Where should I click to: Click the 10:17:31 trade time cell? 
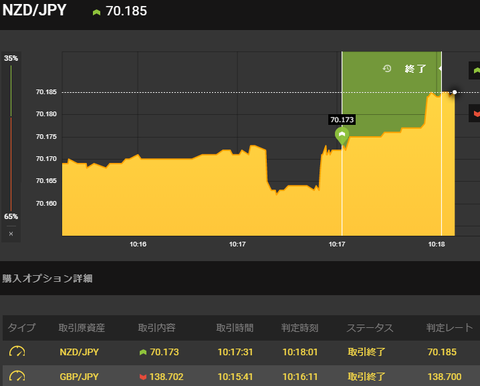235,352
